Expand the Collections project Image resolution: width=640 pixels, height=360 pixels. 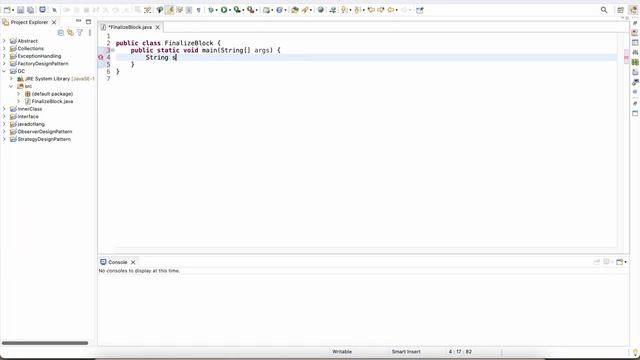4,48
